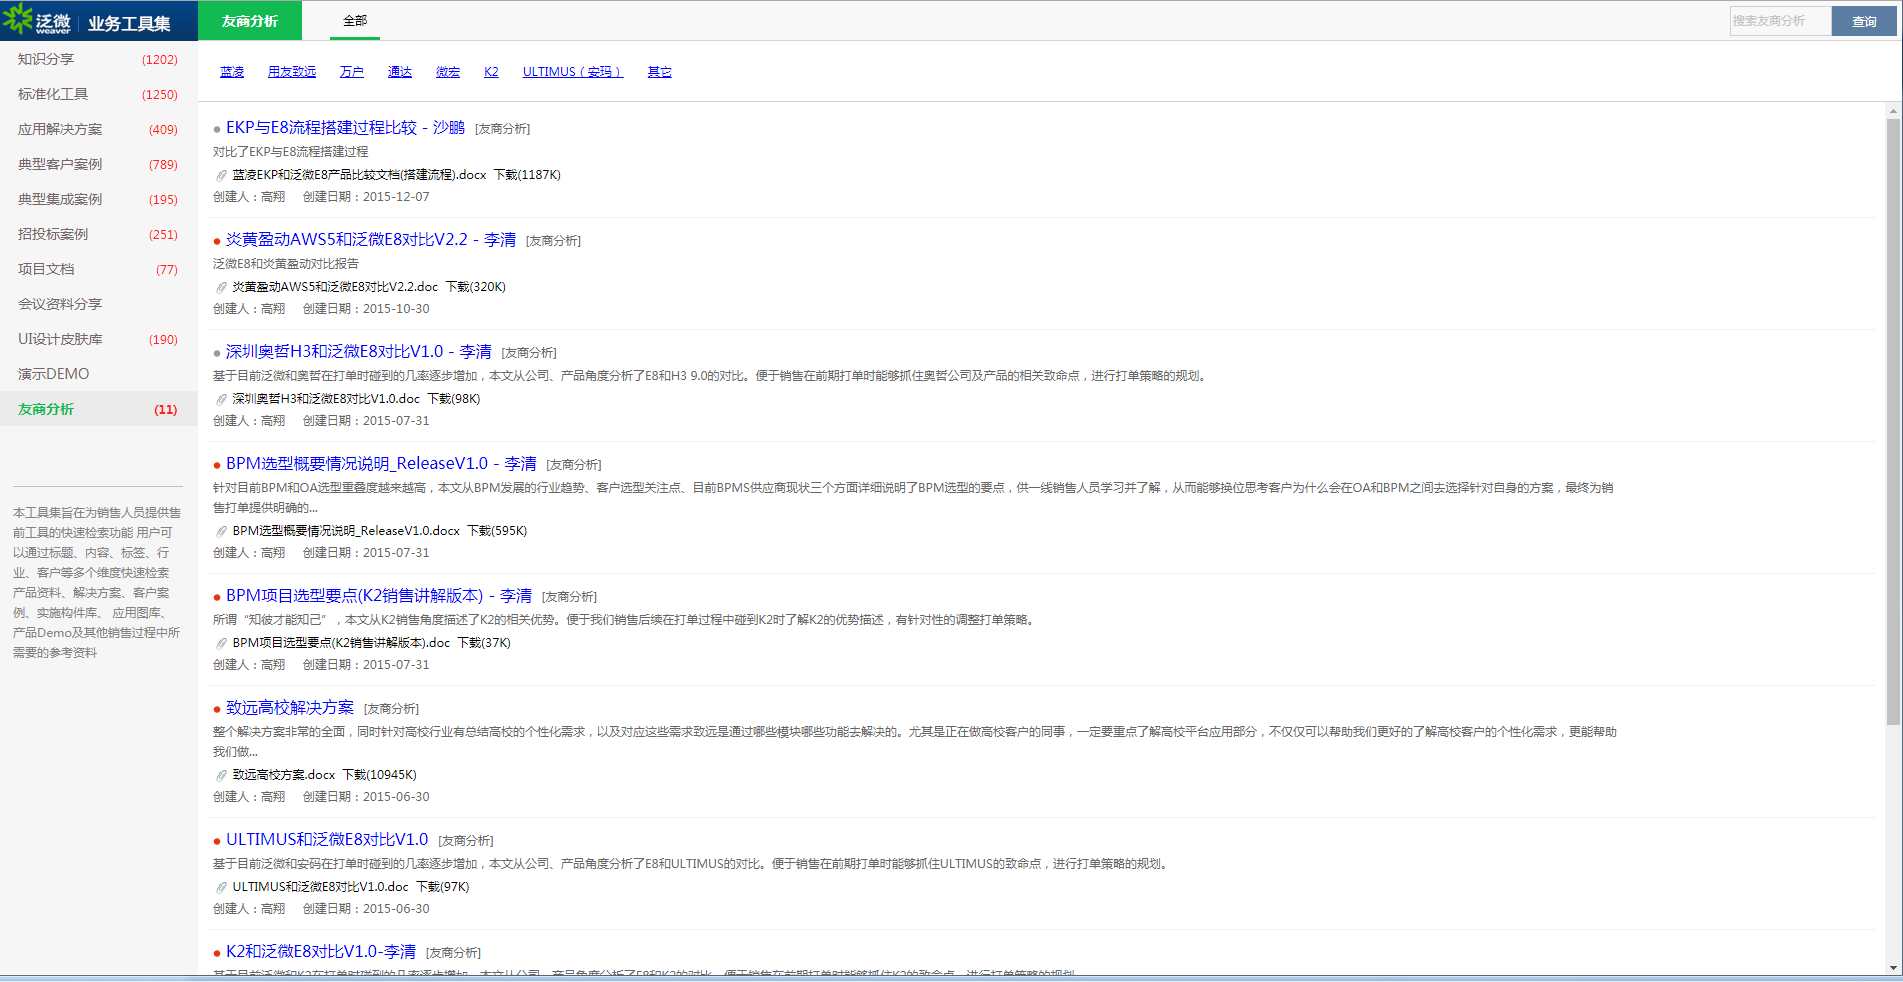The image size is (1903, 982).
Task: Click 下载(320K) for 炎黄盈动 doc
Action: [x=476, y=287]
